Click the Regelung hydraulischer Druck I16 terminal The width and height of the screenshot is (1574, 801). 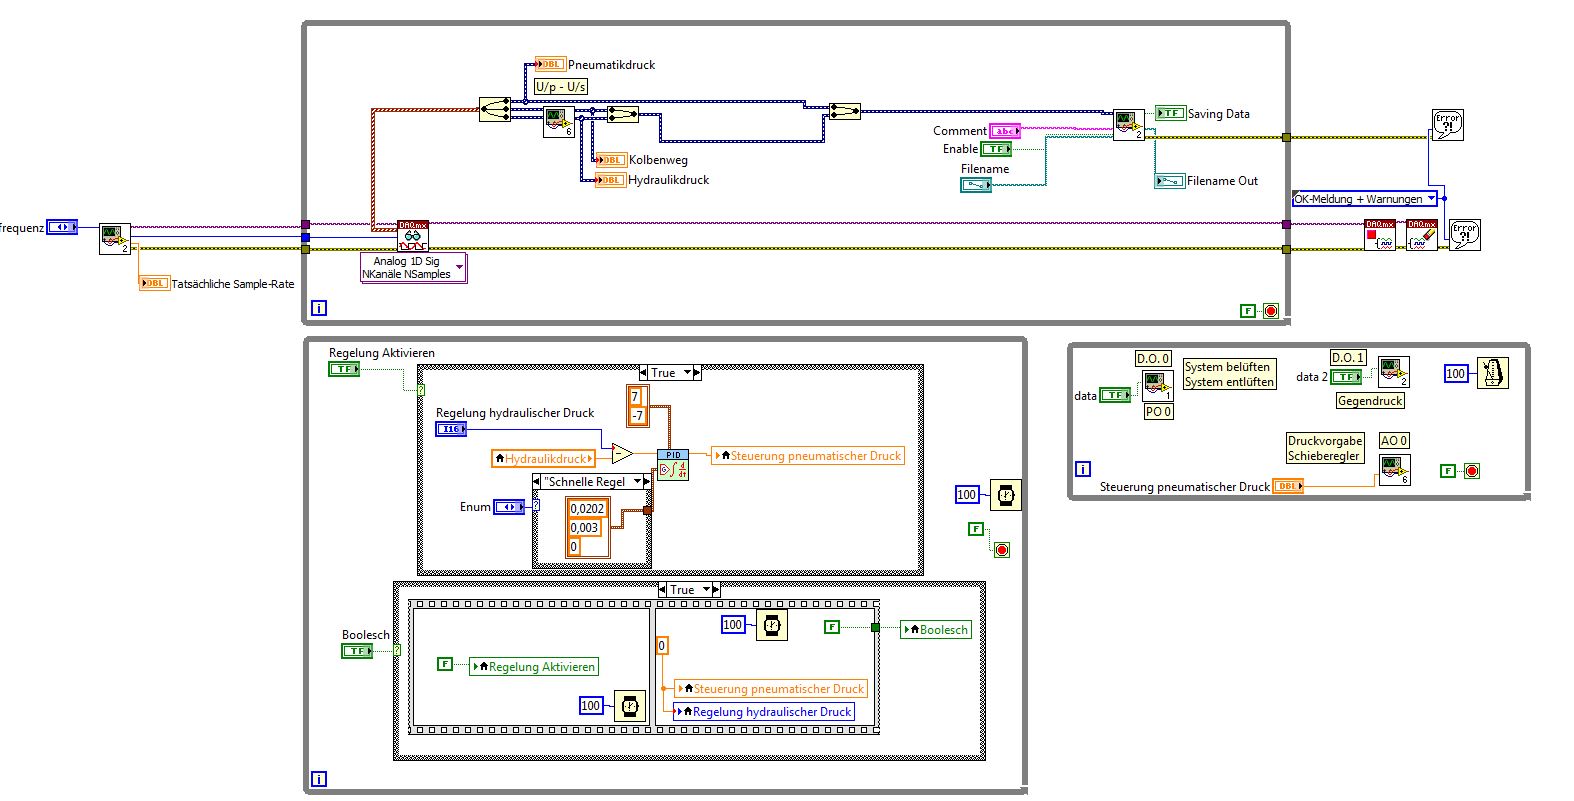451,429
